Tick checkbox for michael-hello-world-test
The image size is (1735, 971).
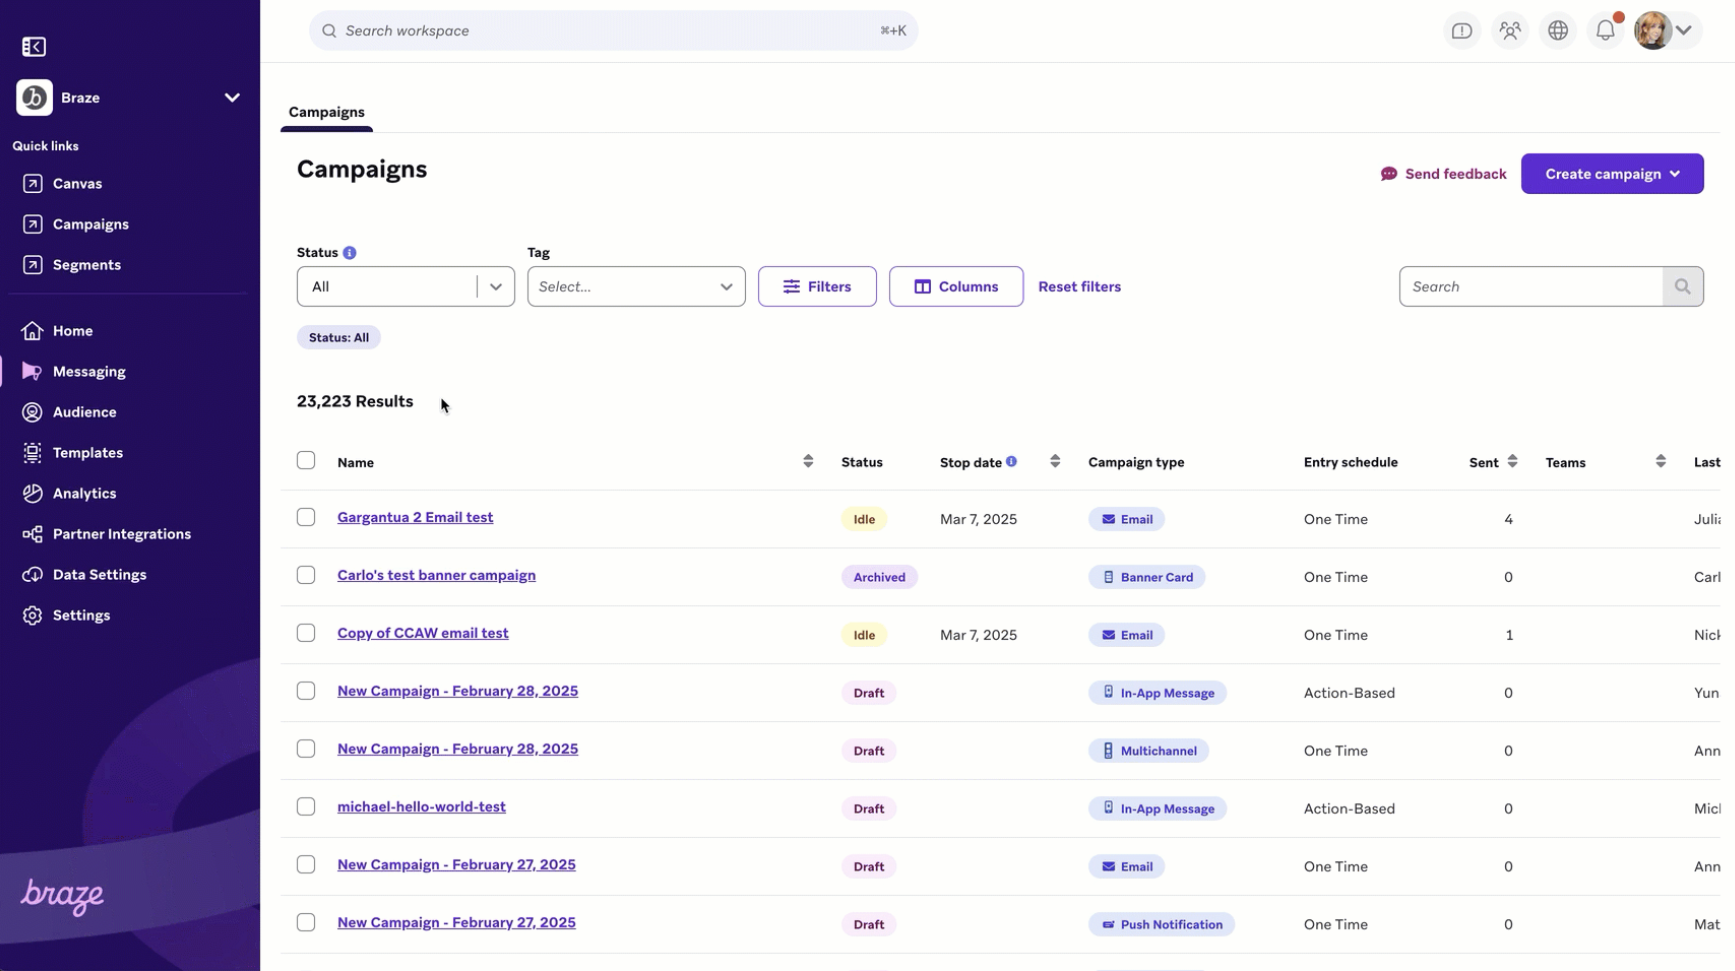pyautogui.click(x=306, y=807)
